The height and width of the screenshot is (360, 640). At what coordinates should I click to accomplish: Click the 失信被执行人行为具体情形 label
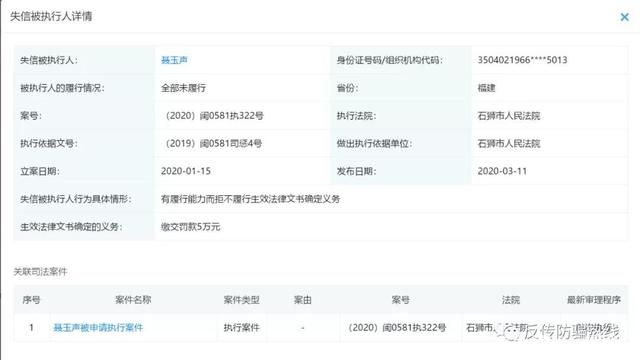(76, 199)
